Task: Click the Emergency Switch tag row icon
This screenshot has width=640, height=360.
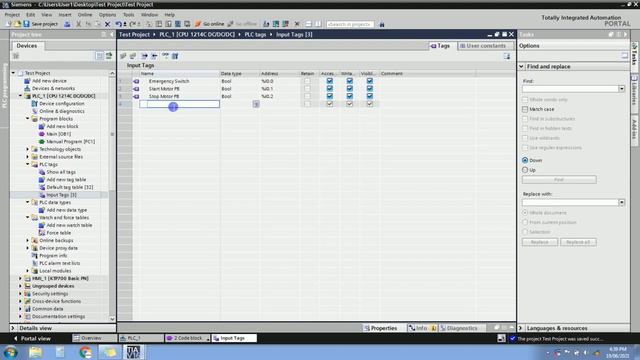Action: pyautogui.click(x=136, y=81)
